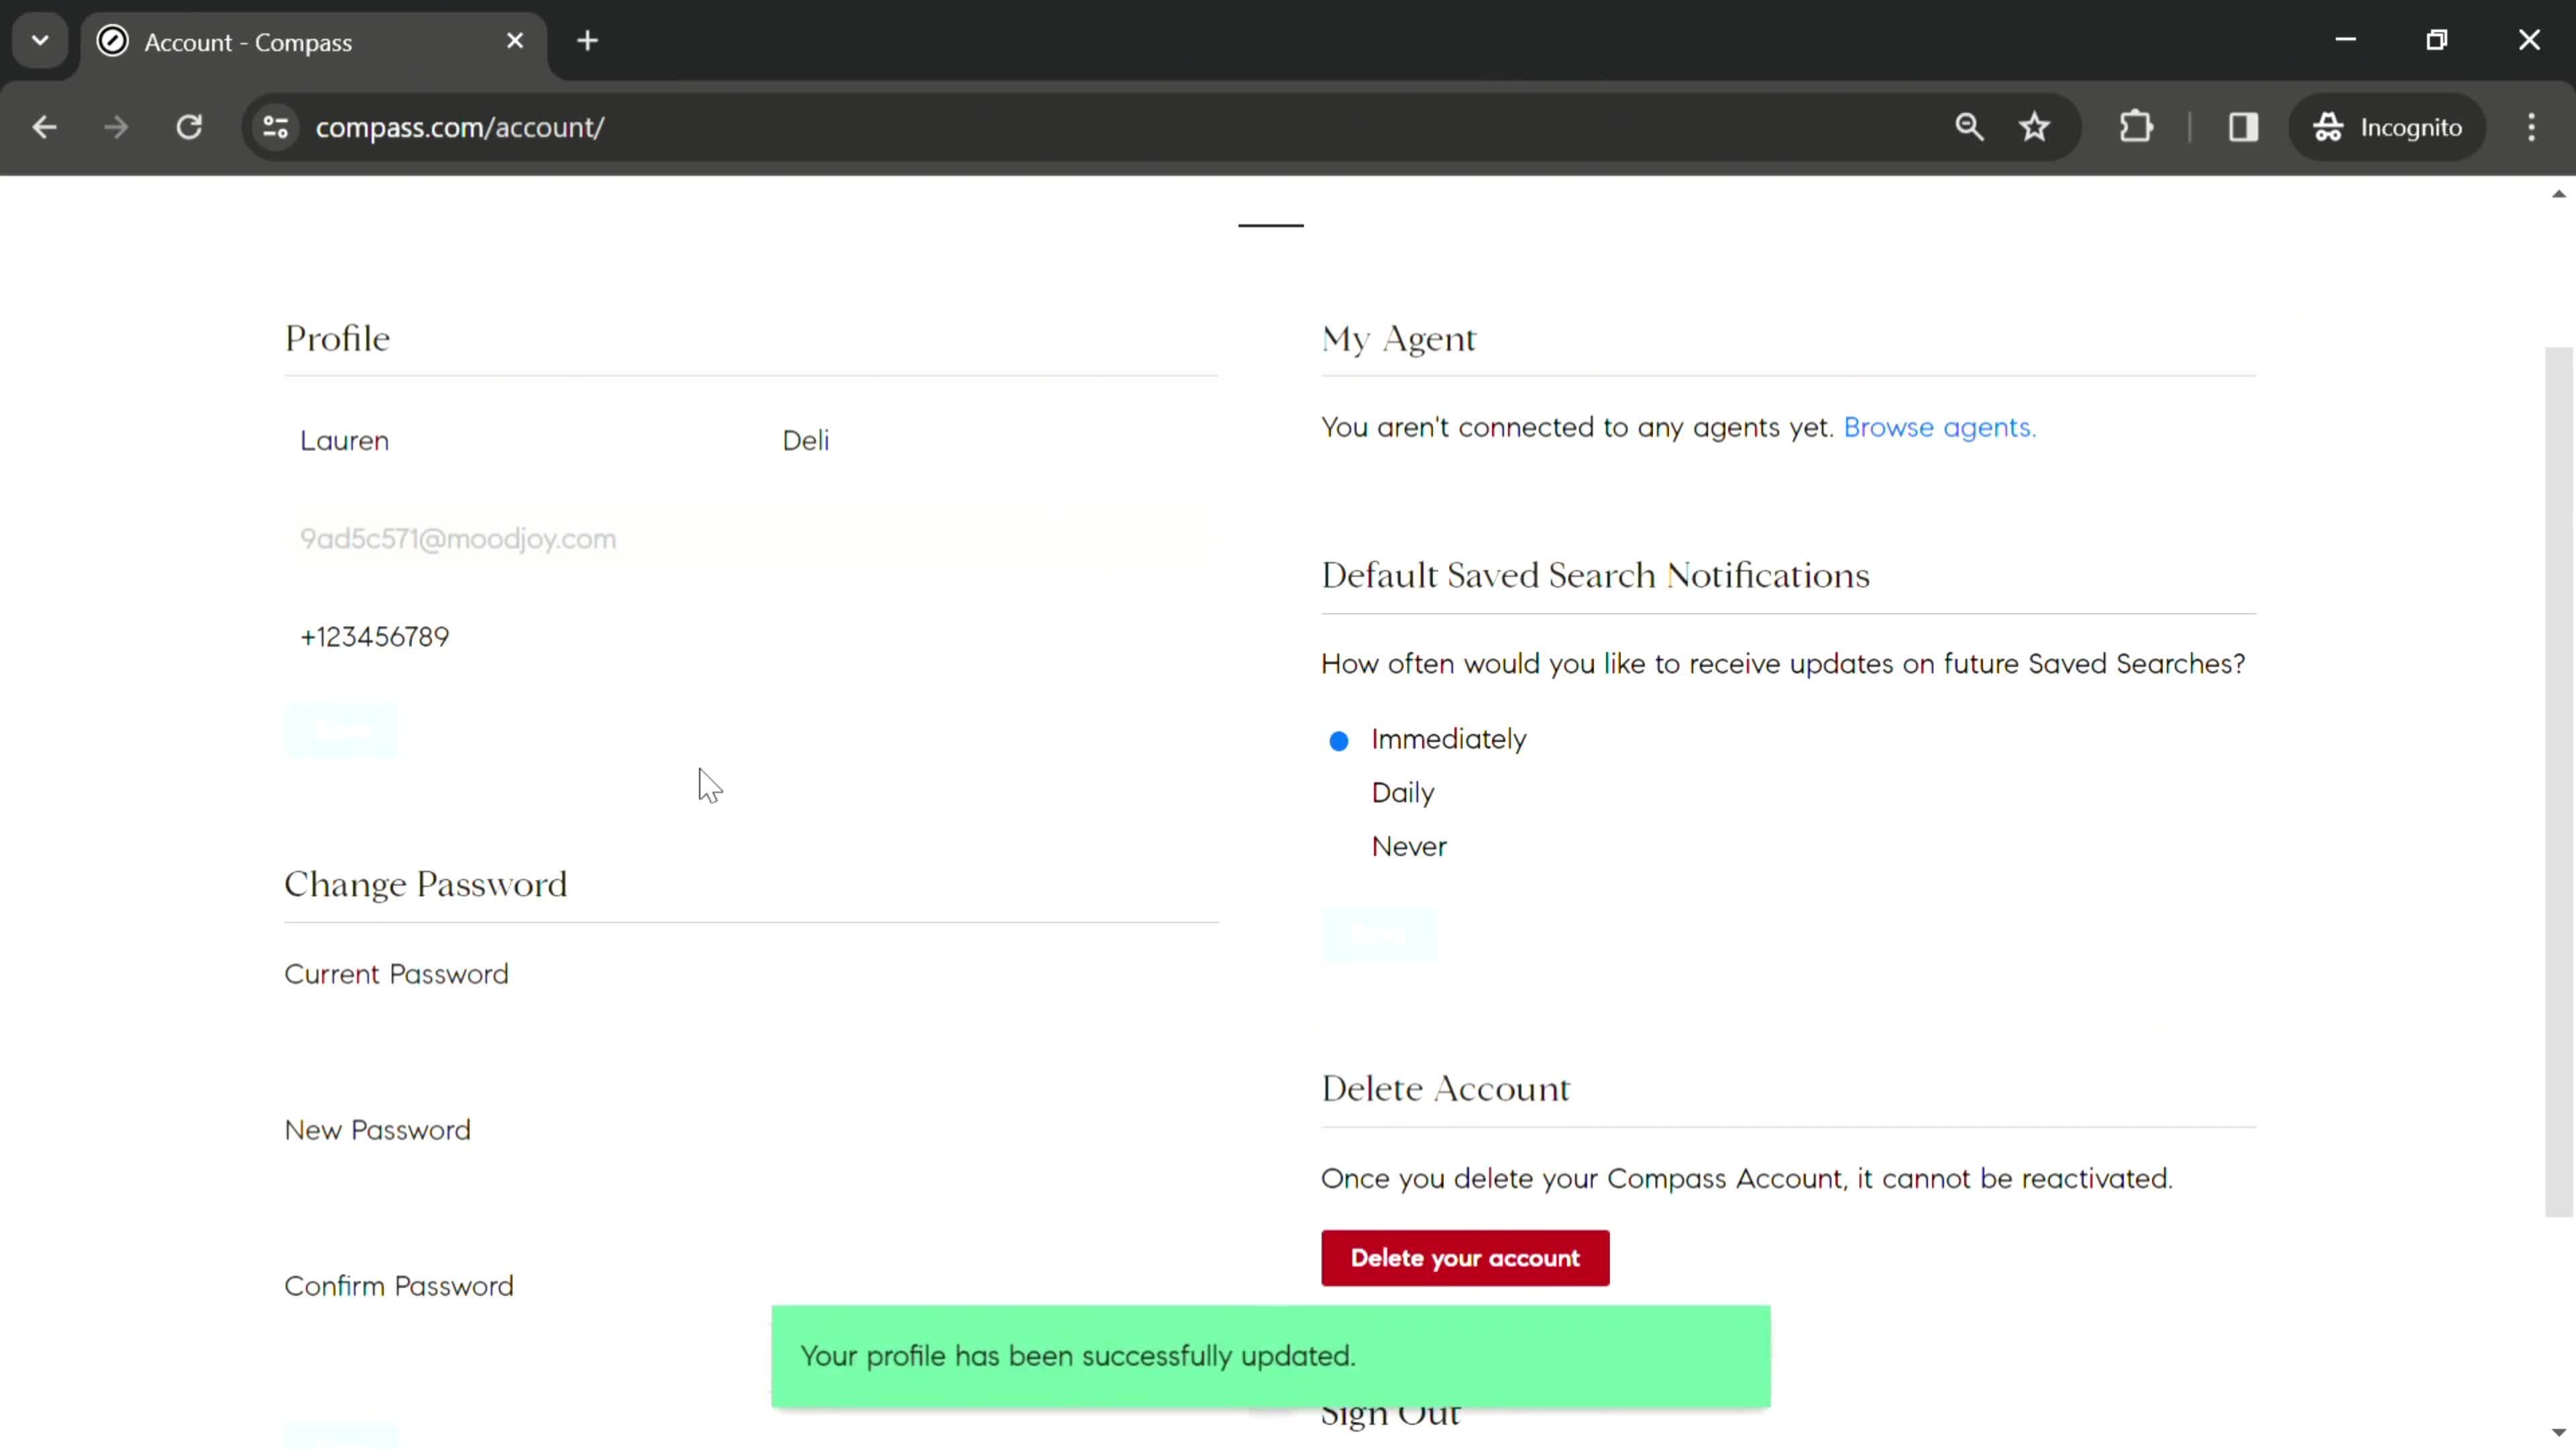Open the zoom magnifier icon
Screen dimensions: 2576x1449
coord(1969,127)
